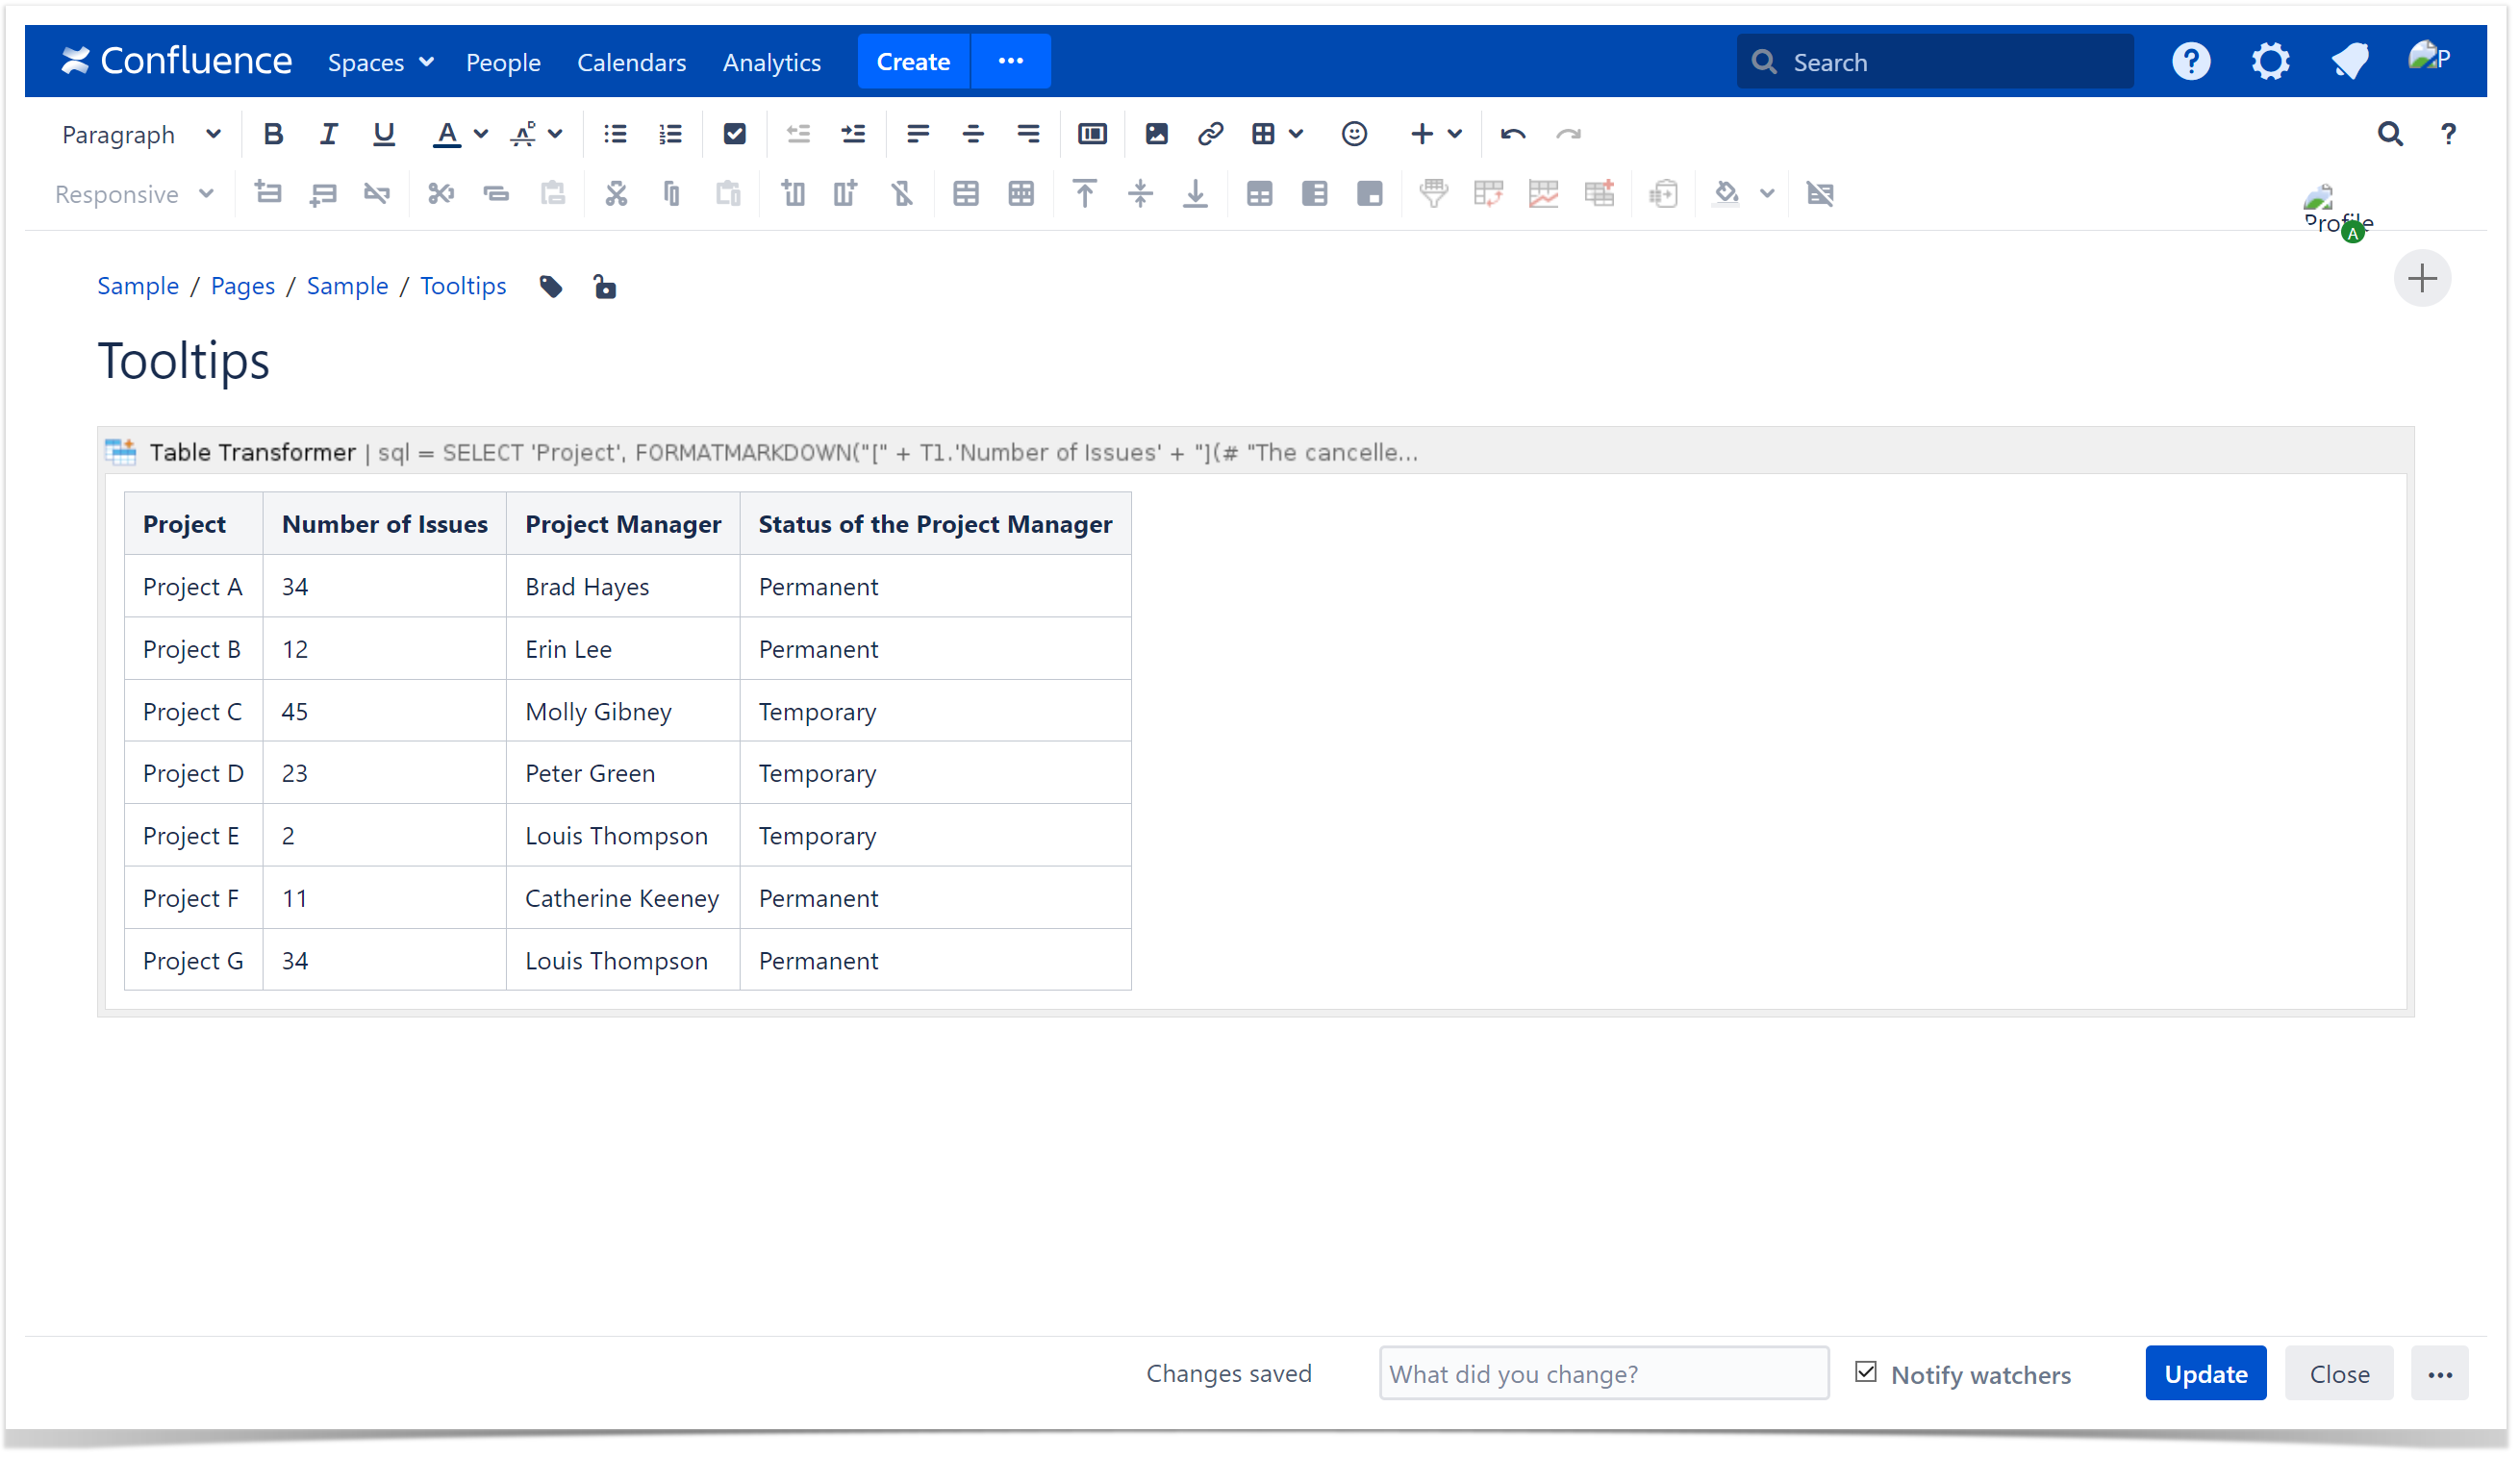Image resolution: width=2520 pixels, height=1457 pixels.
Task: Toggle the Notify watchers checkbox
Action: pyautogui.click(x=1865, y=1372)
